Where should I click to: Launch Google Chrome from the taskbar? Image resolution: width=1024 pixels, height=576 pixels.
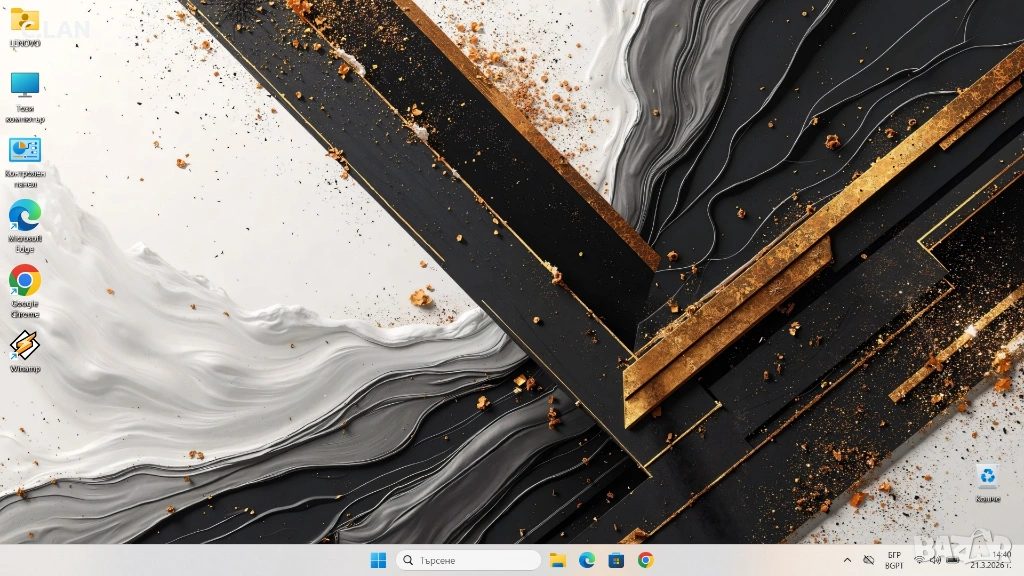point(646,560)
